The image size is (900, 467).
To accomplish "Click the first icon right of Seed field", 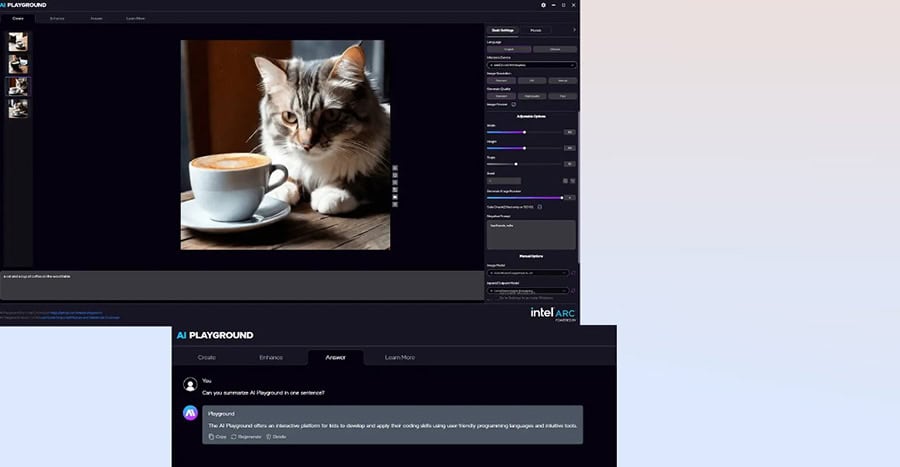I will pyautogui.click(x=565, y=181).
